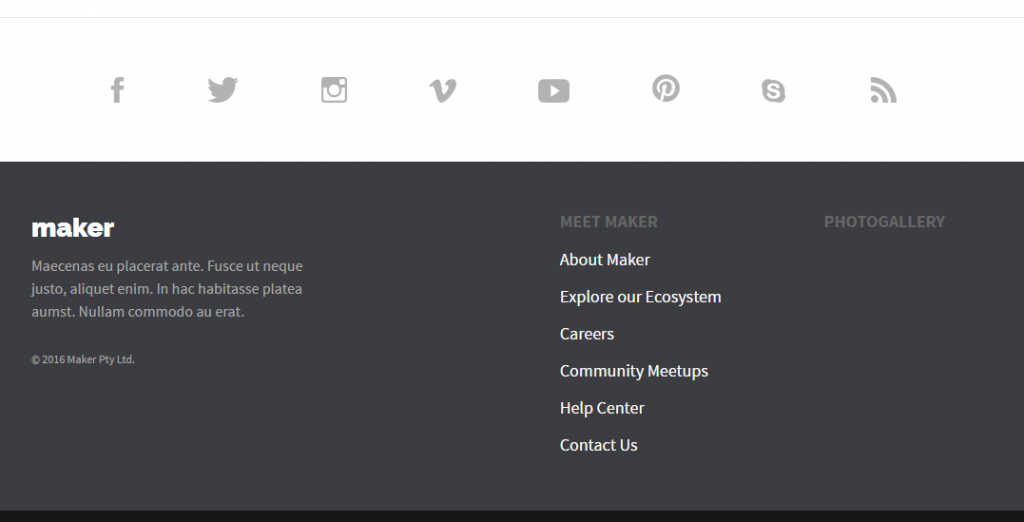Click the MEET MAKER heading
The image size is (1024, 522).
[609, 222]
